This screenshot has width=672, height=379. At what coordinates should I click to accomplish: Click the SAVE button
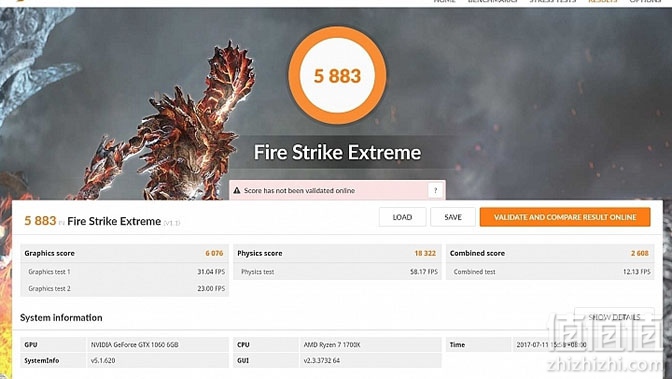click(453, 217)
